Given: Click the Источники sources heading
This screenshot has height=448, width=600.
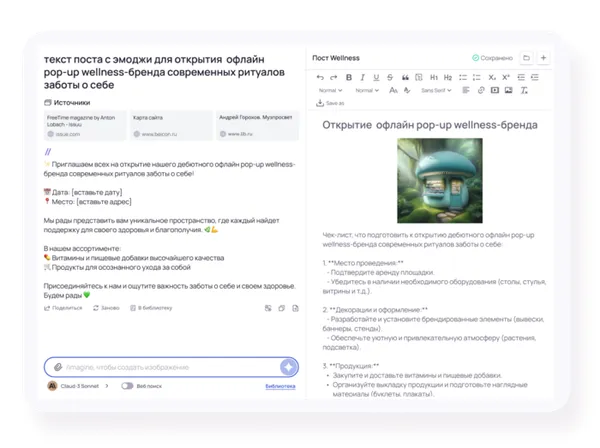Looking at the screenshot, I should coord(67,103).
